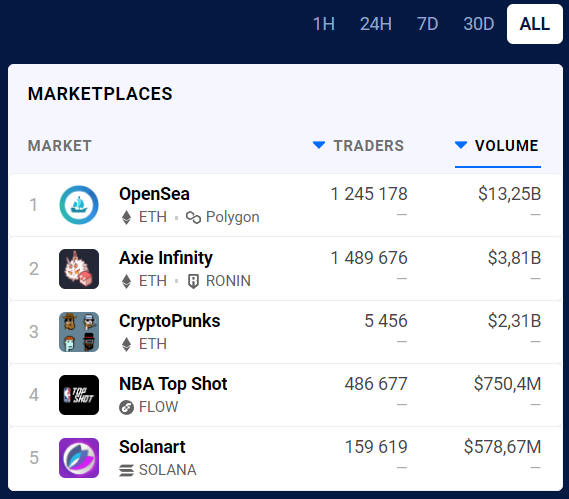Click rank number 5 beside Solanart
The height and width of the screenshot is (499, 569).
(34, 458)
